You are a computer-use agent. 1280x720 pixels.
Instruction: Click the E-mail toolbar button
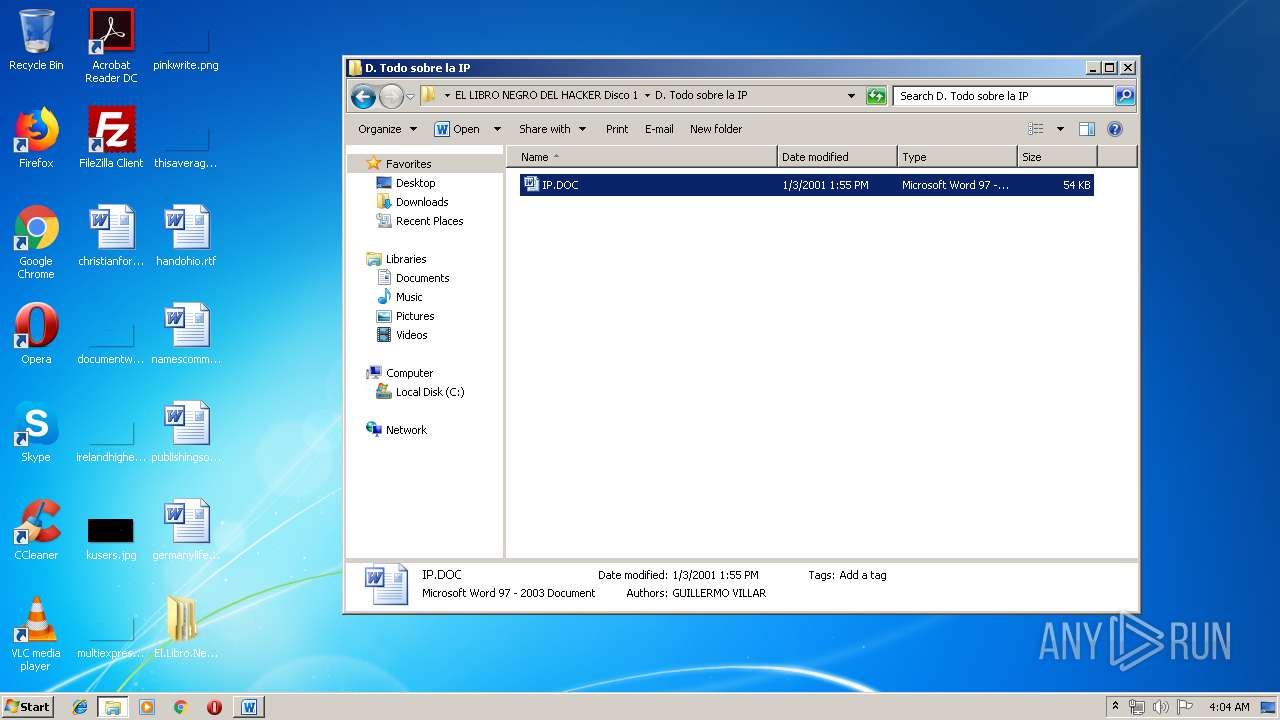(659, 129)
